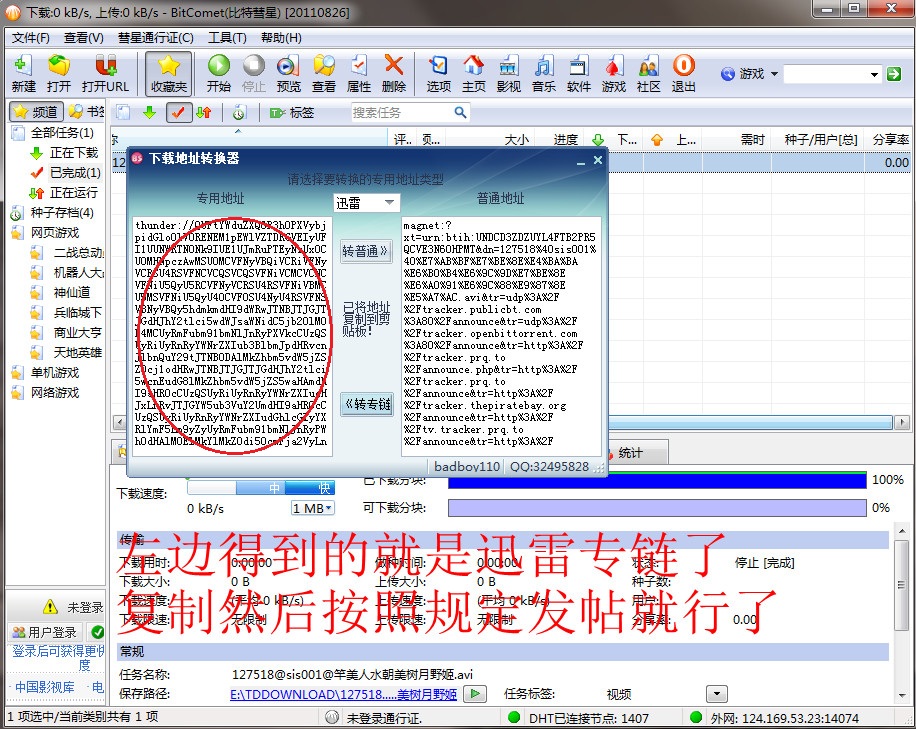Viewport: 916px width, 729px height.
Task: Open the 网络游戏 folder
Action: click(x=54, y=393)
